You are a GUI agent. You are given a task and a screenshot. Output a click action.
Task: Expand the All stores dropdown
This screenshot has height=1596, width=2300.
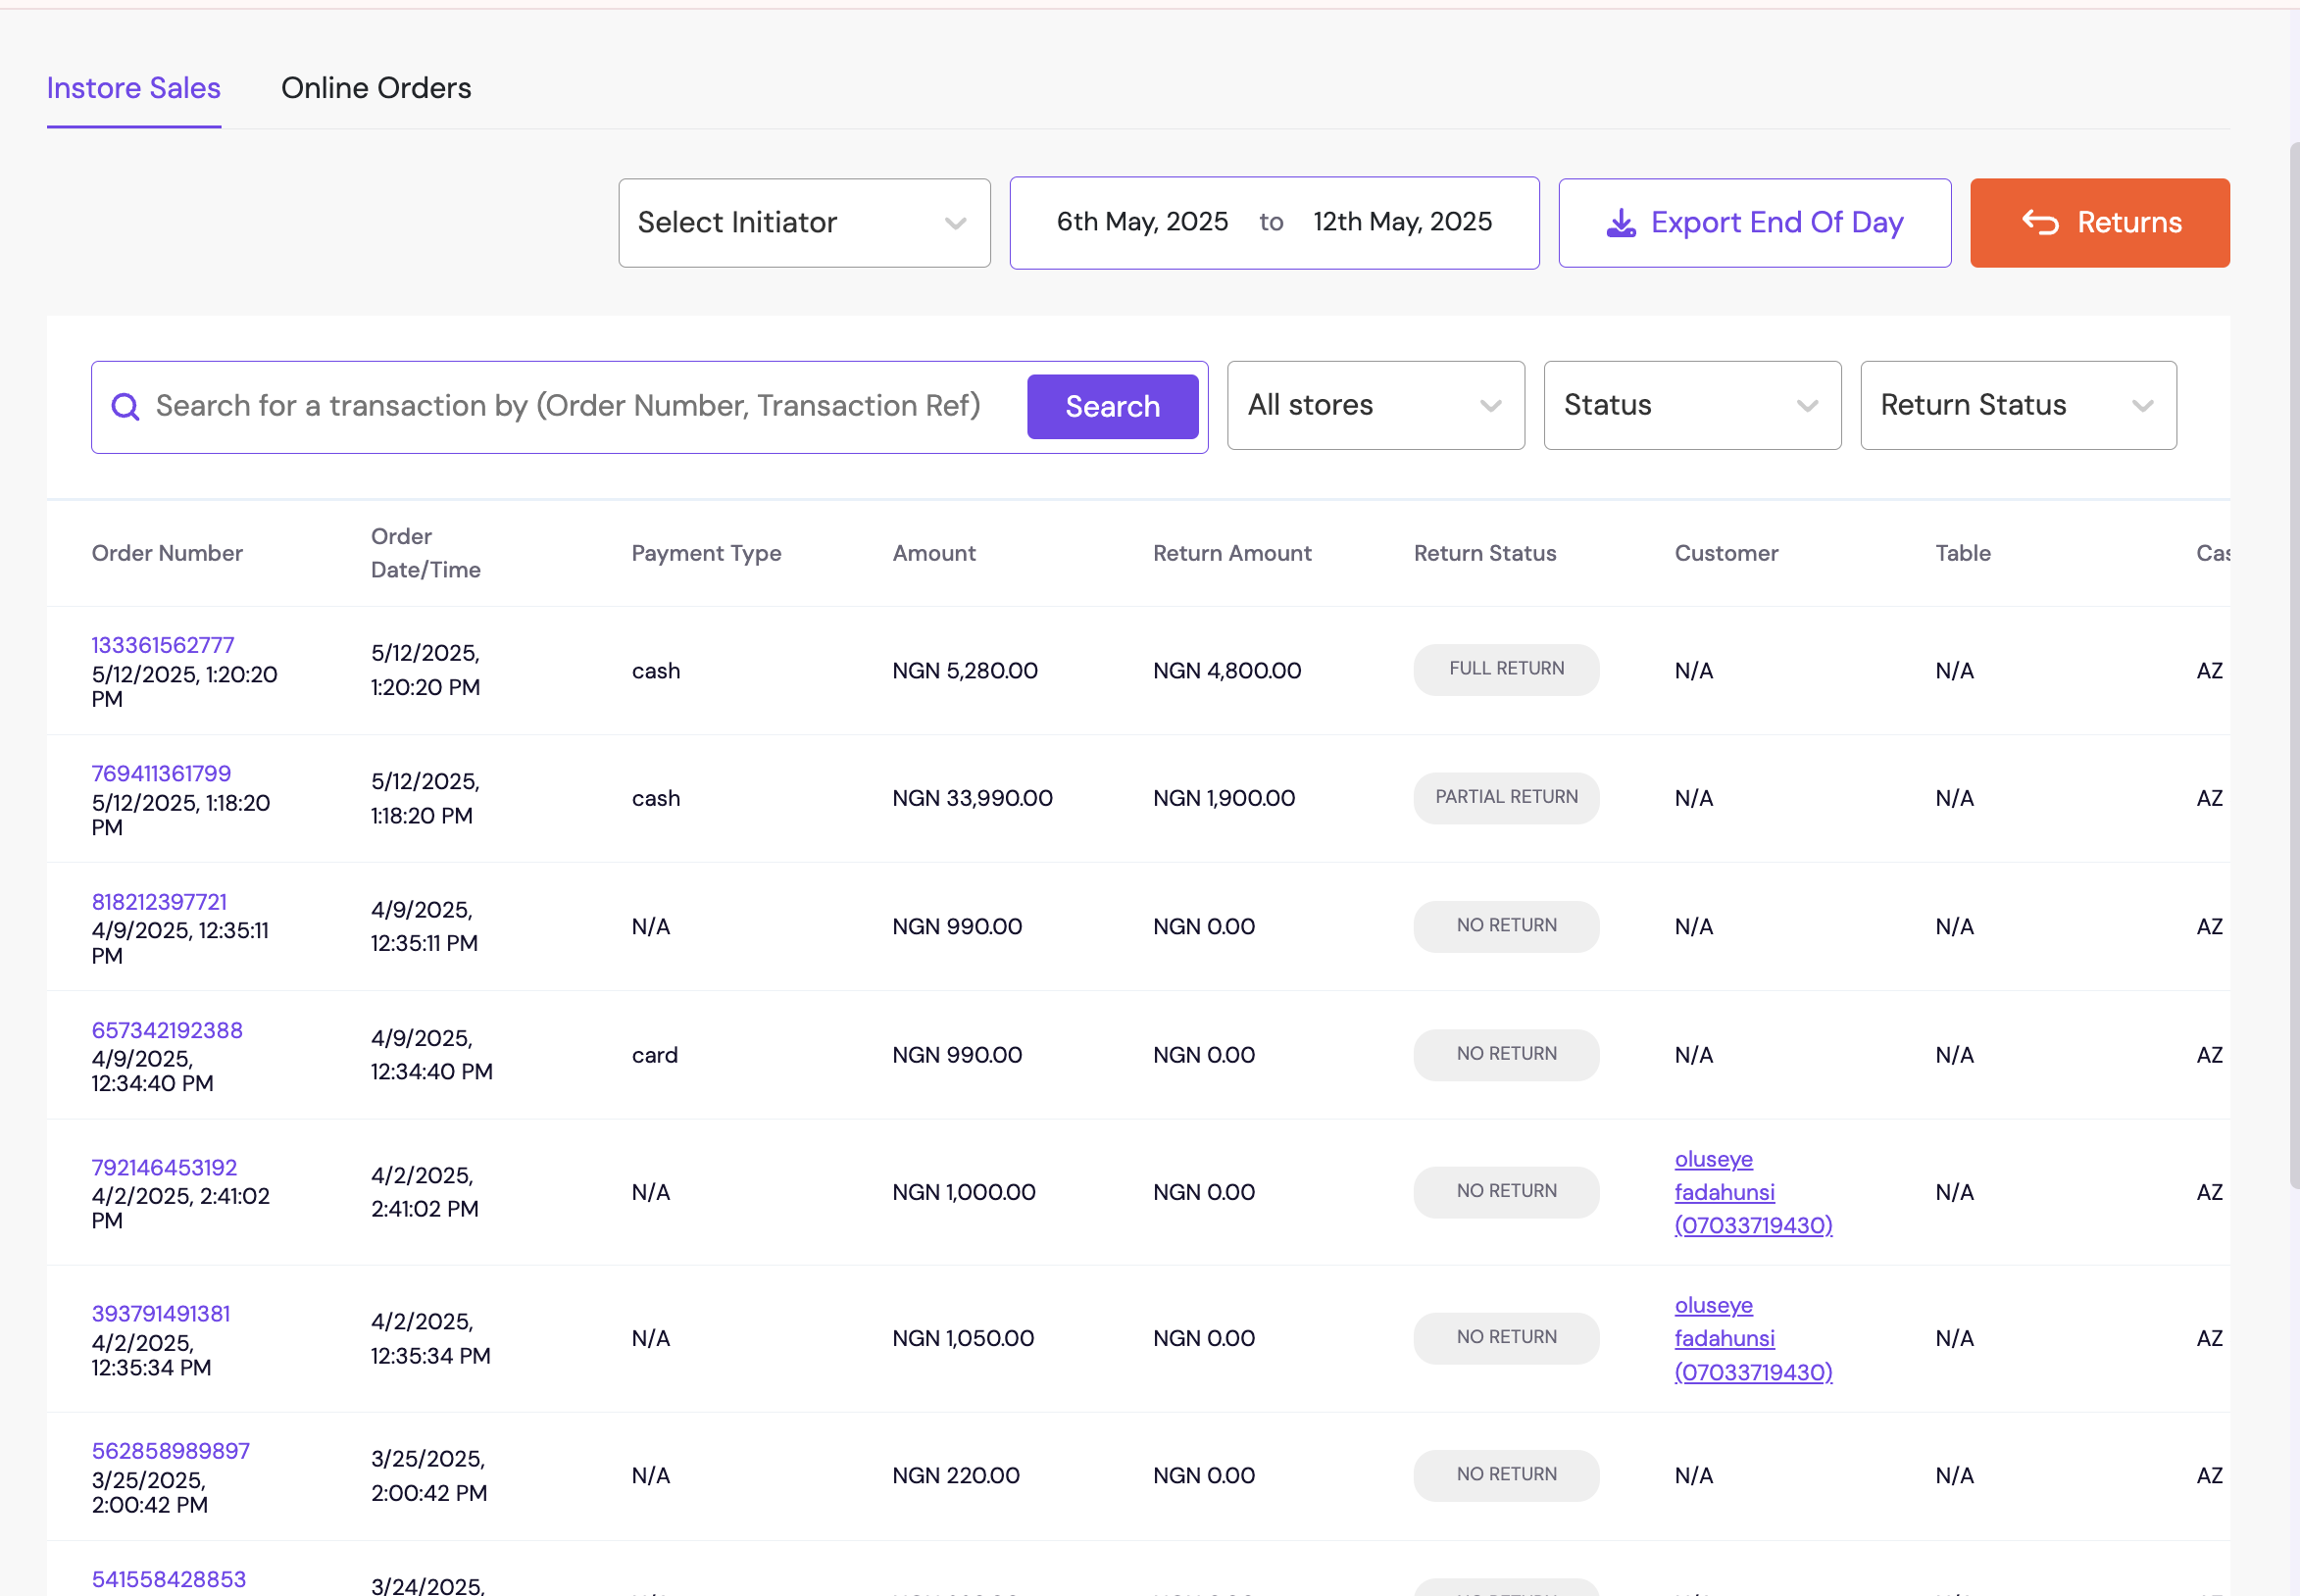(x=1375, y=405)
